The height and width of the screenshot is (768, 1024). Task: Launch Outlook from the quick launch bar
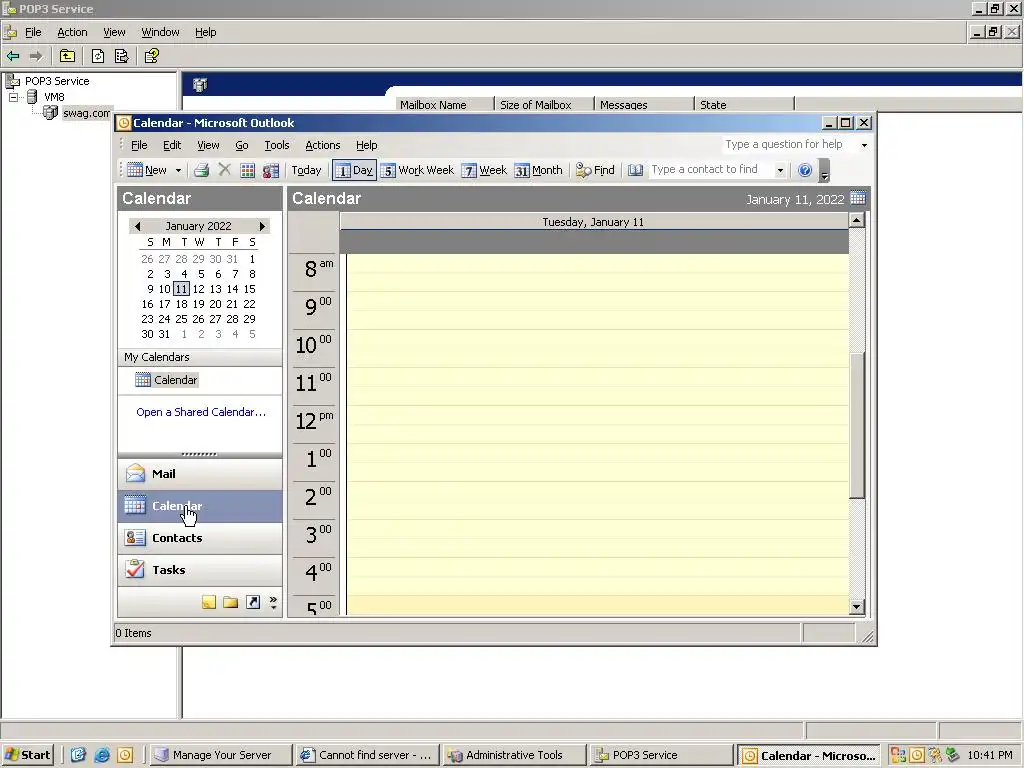tap(125, 755)
